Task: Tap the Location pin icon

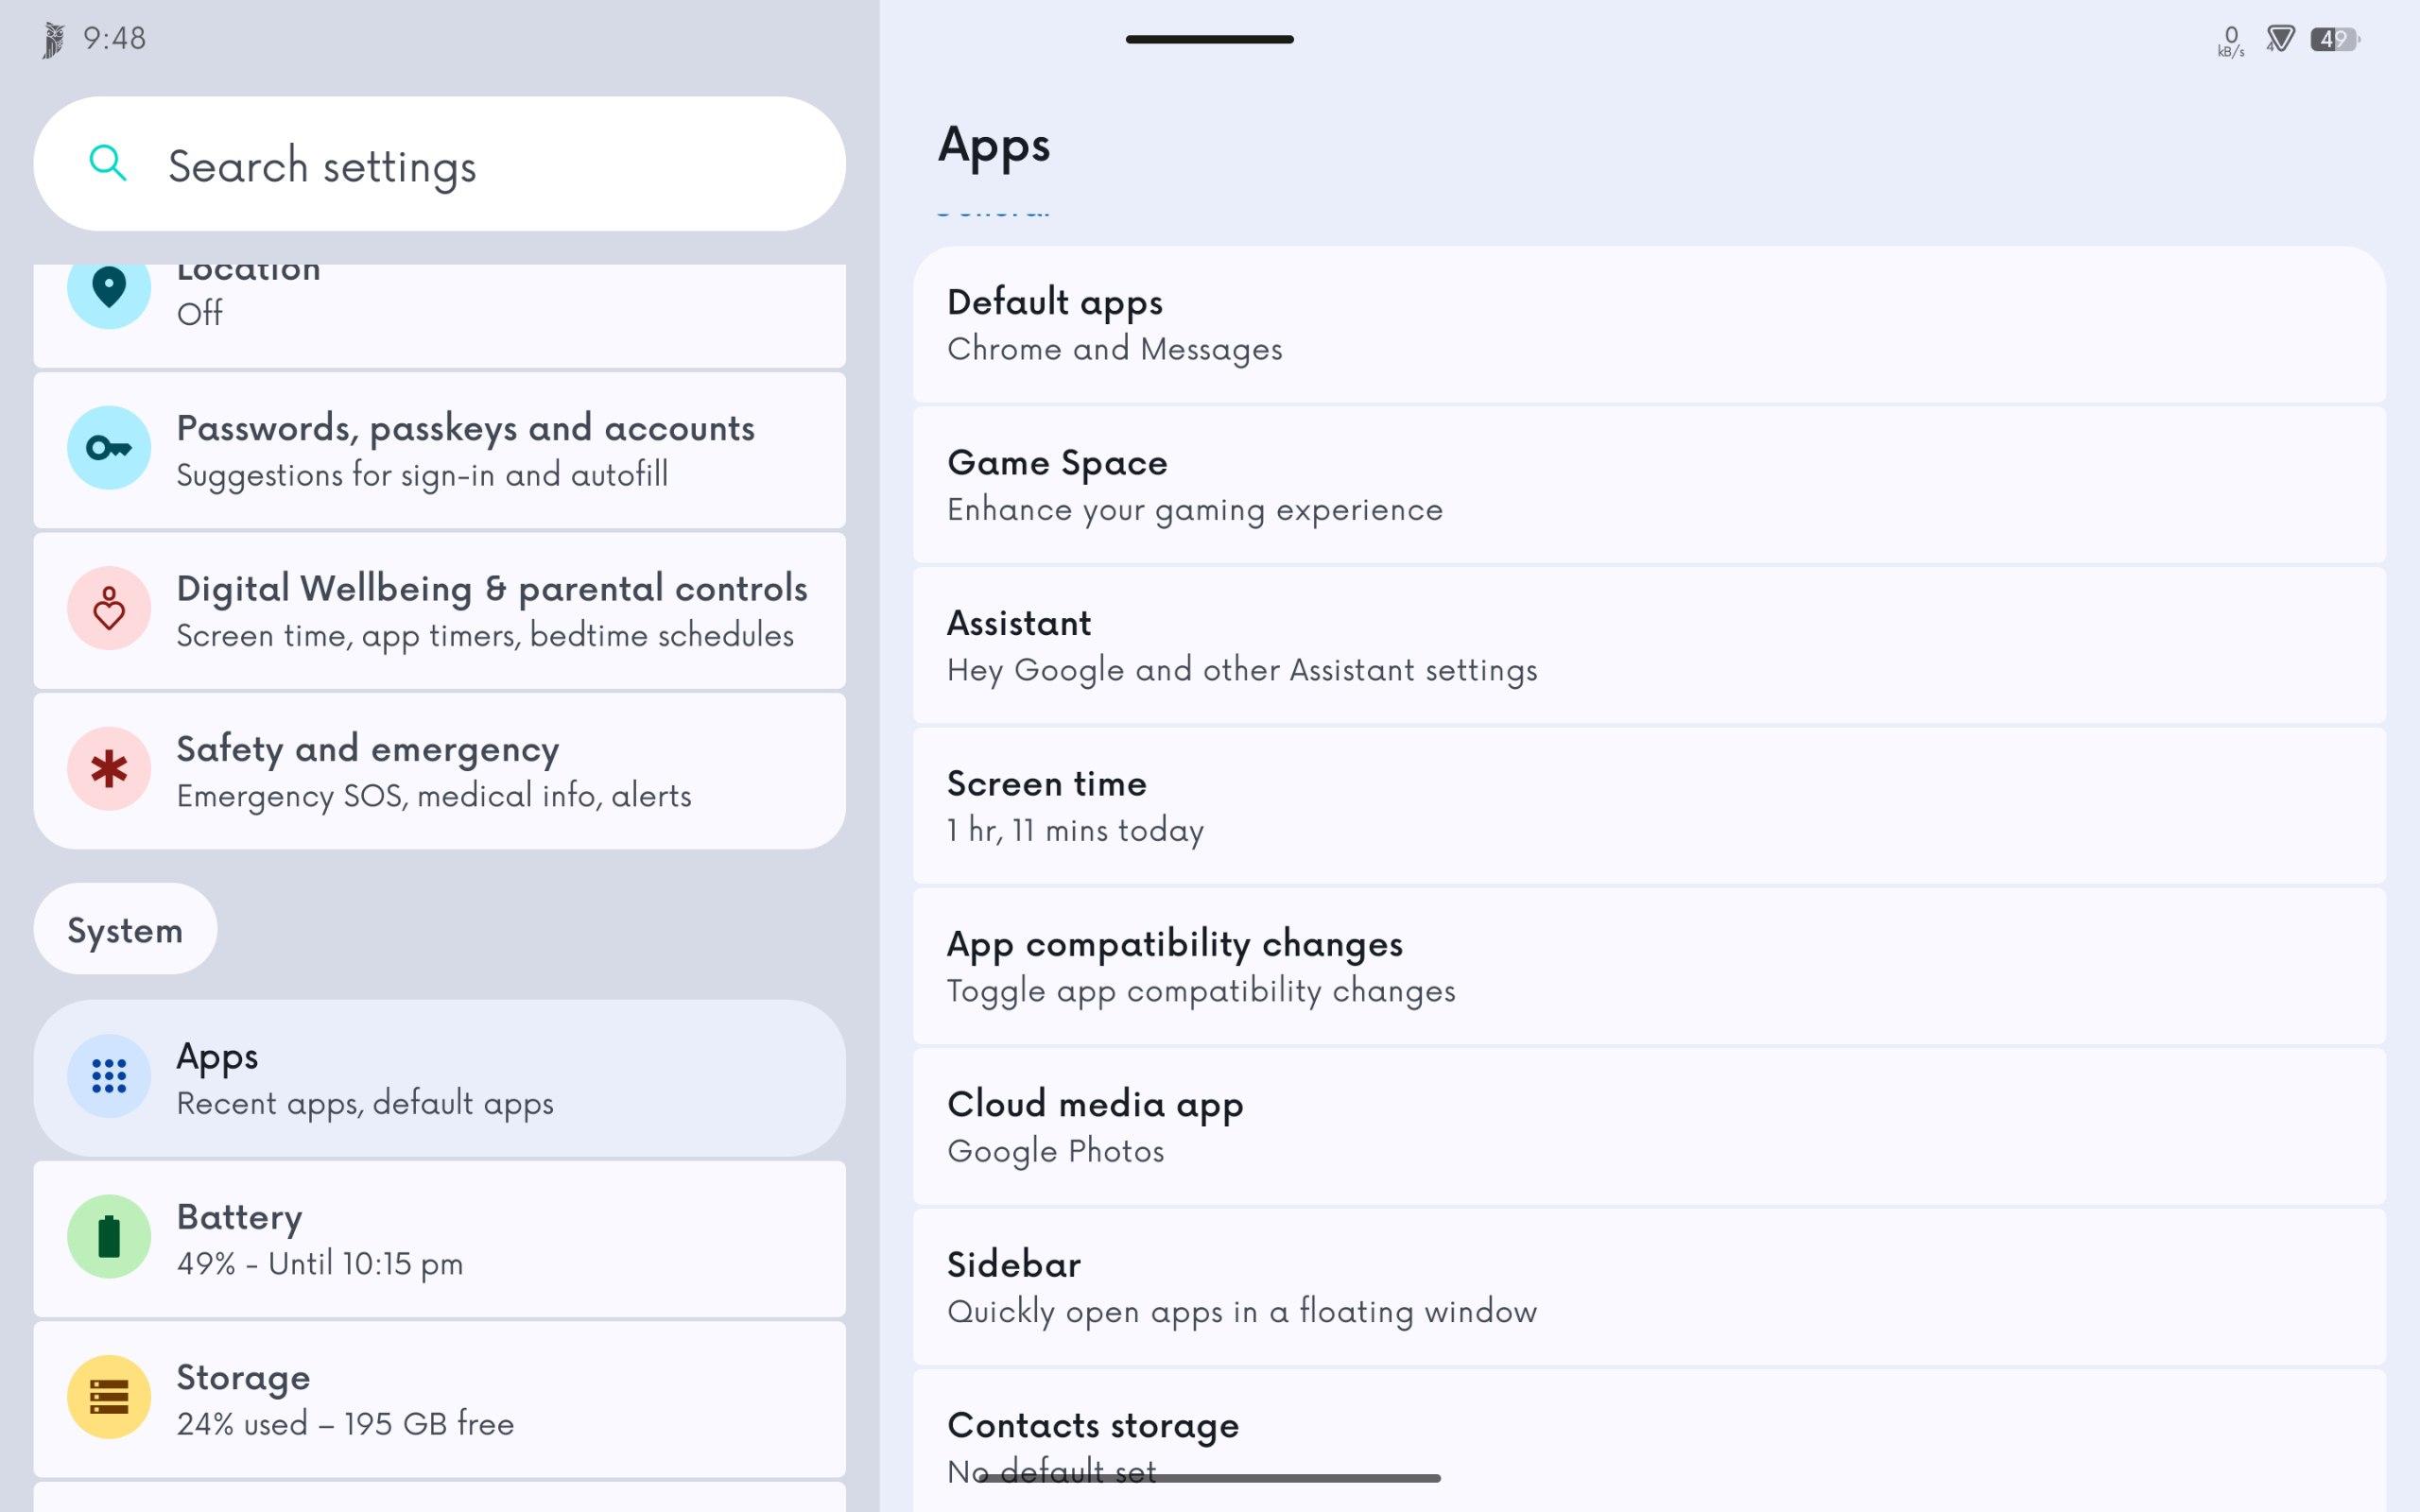Action: pos(109,288)
